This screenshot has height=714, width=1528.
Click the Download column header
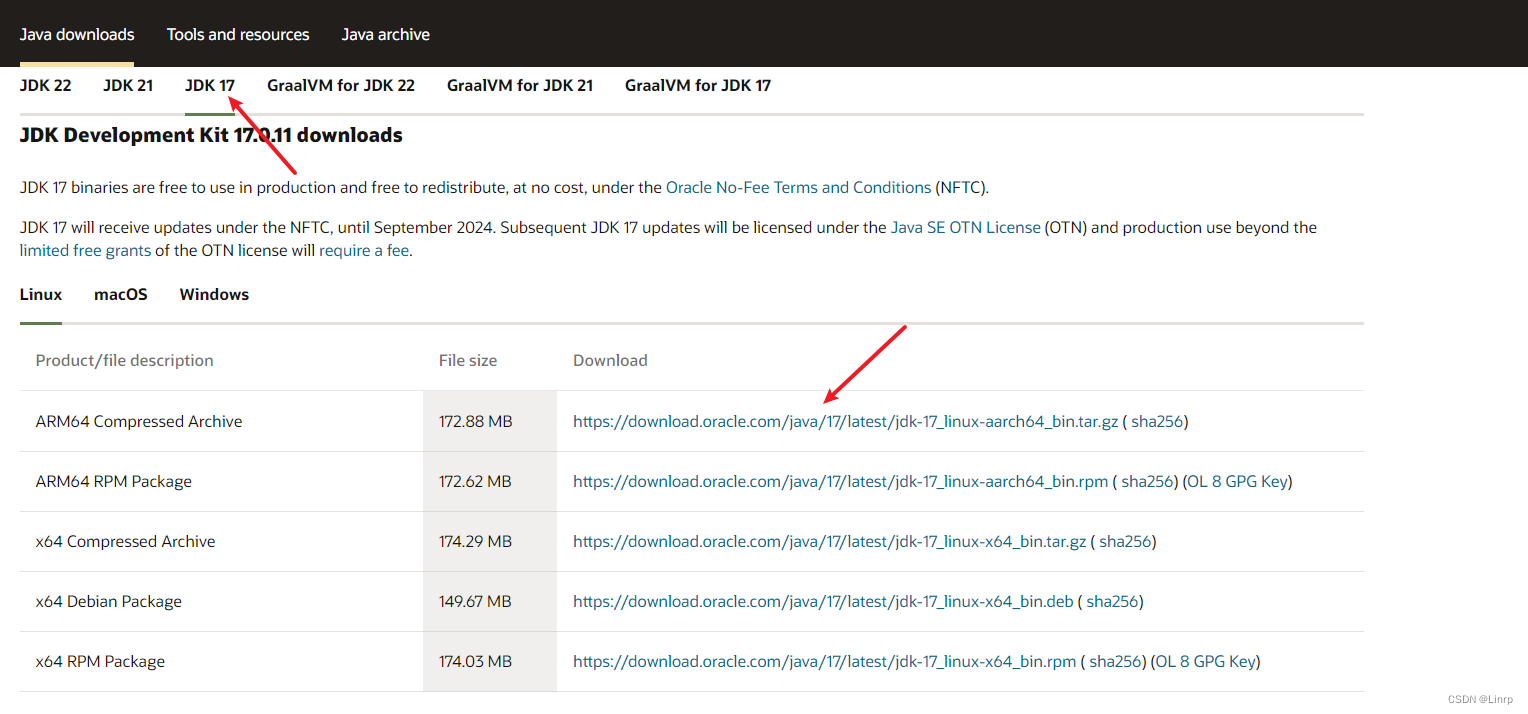pyautogui.click(x=610, y=360)
